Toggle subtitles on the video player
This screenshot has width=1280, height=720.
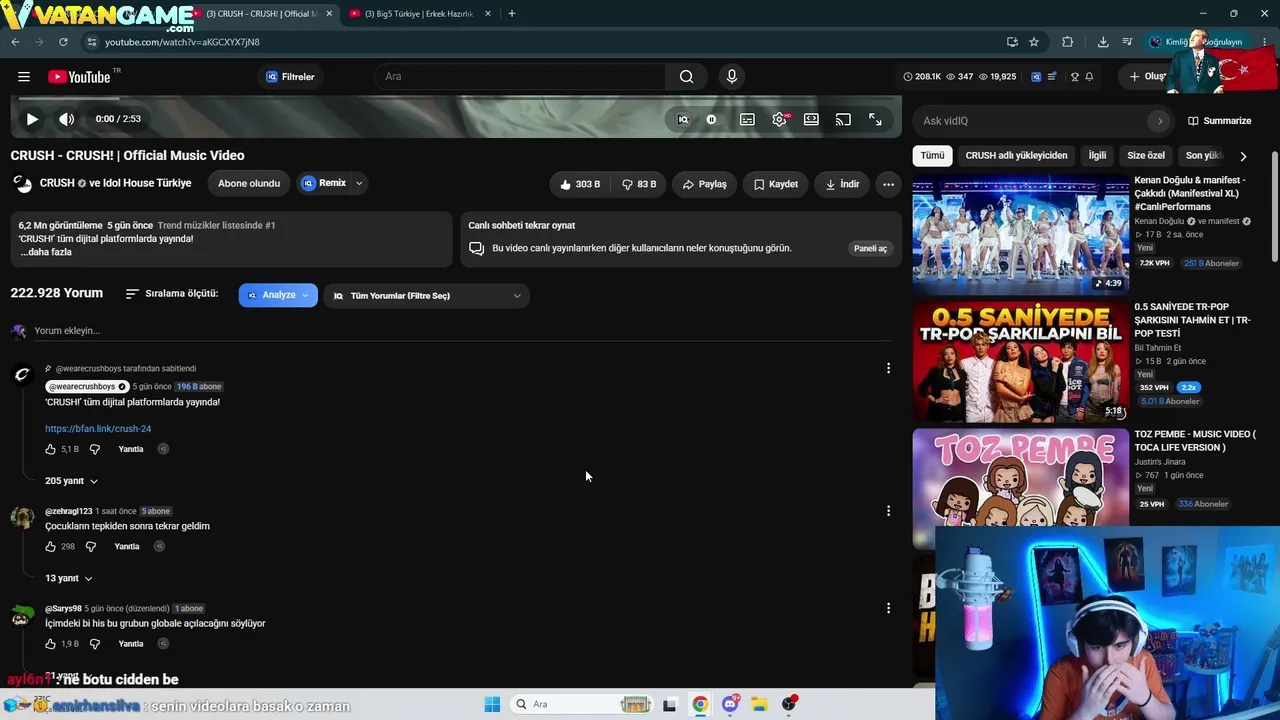pos(747,119)
